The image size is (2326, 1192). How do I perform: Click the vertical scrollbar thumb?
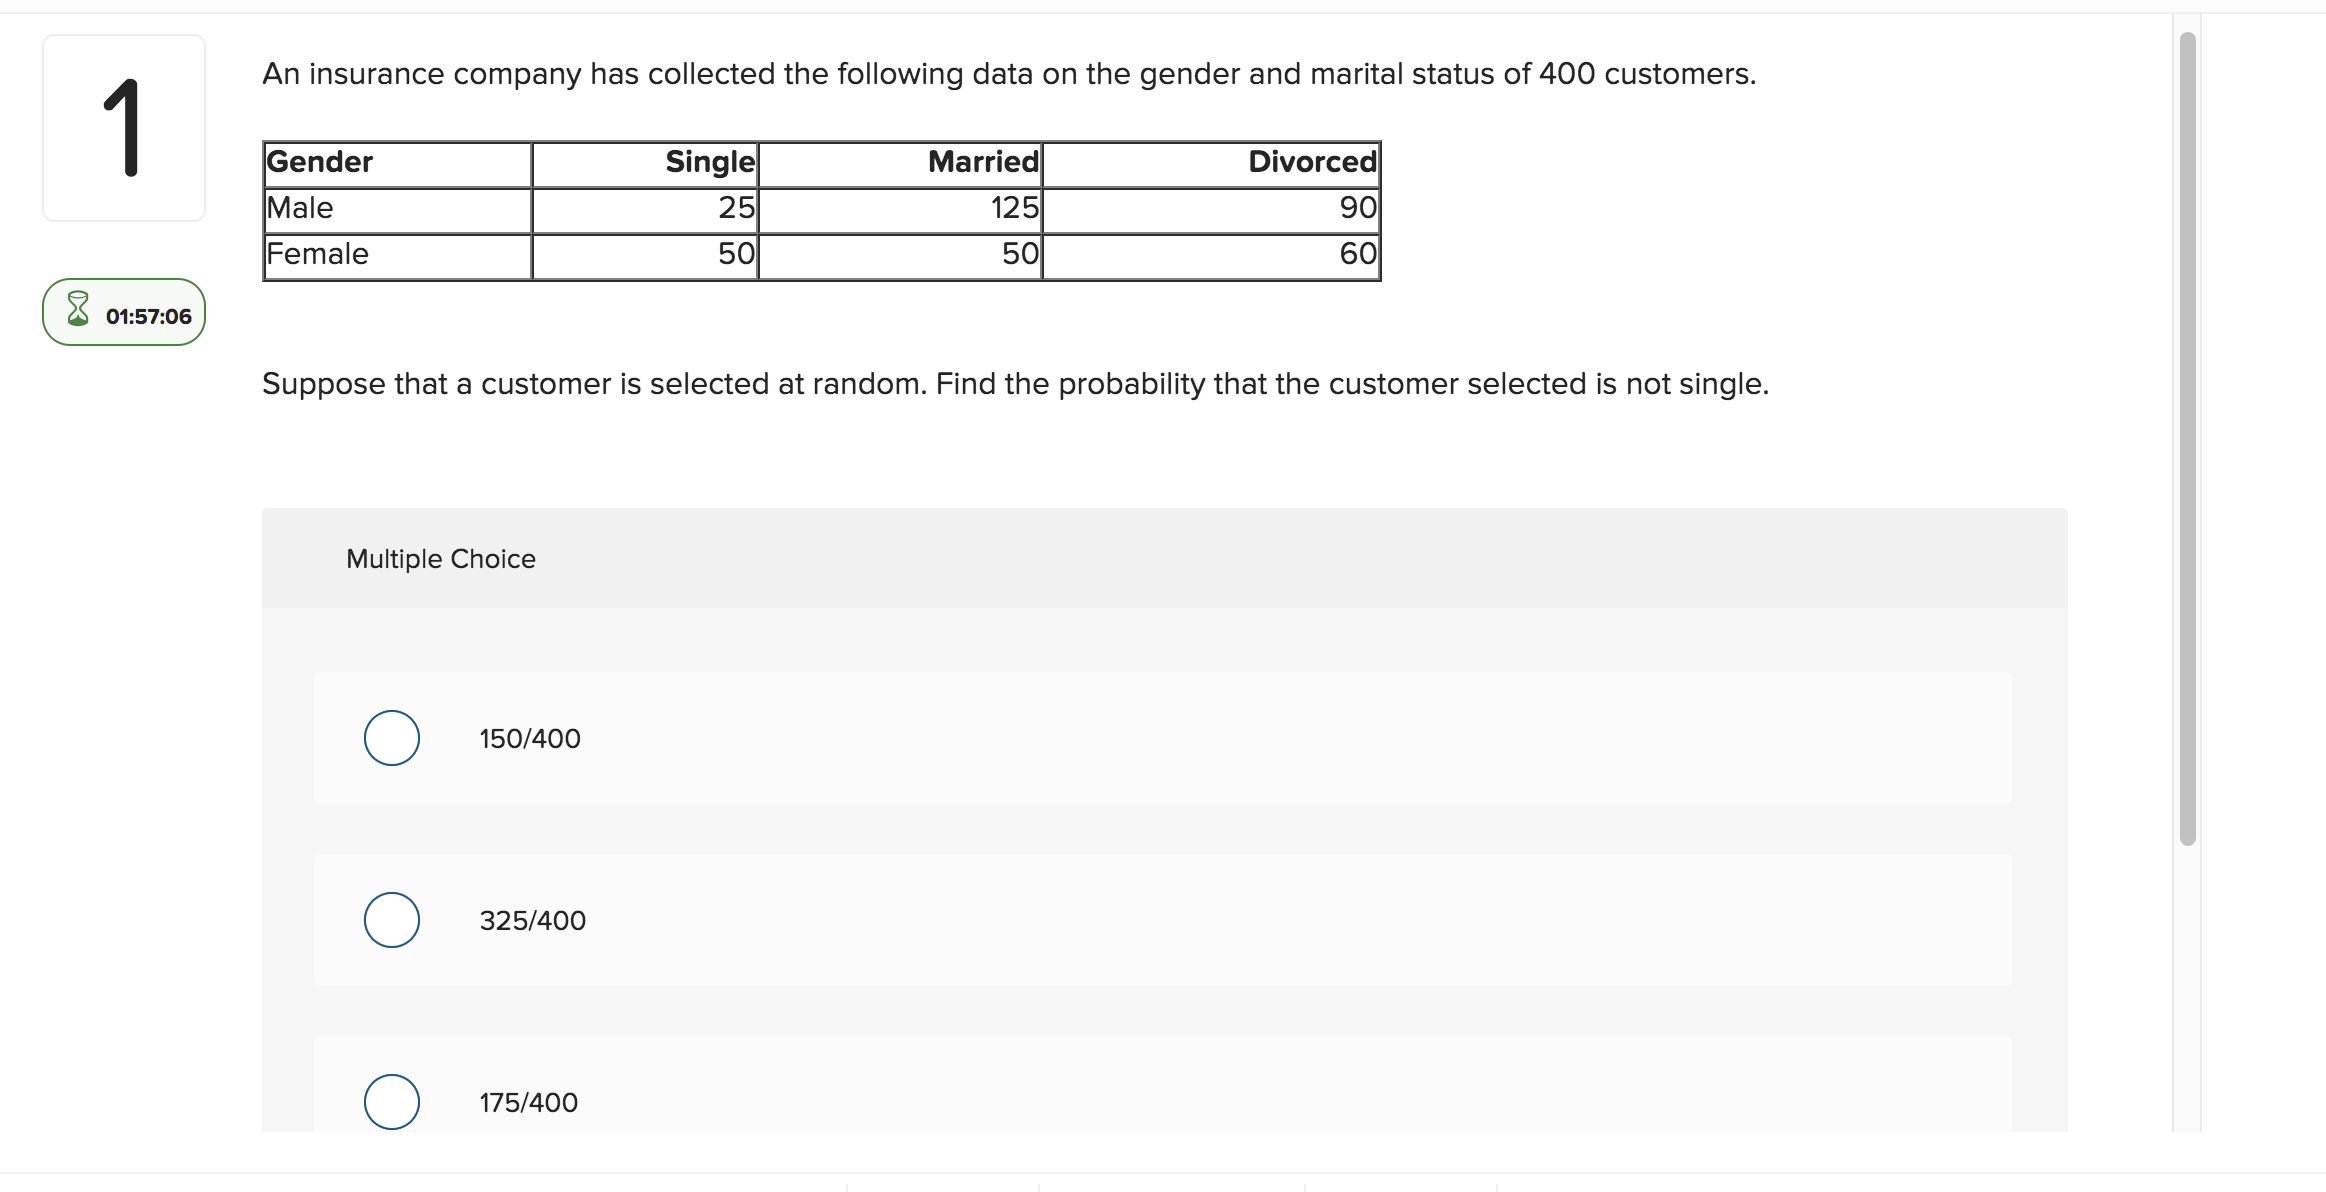click(2187, 440)
